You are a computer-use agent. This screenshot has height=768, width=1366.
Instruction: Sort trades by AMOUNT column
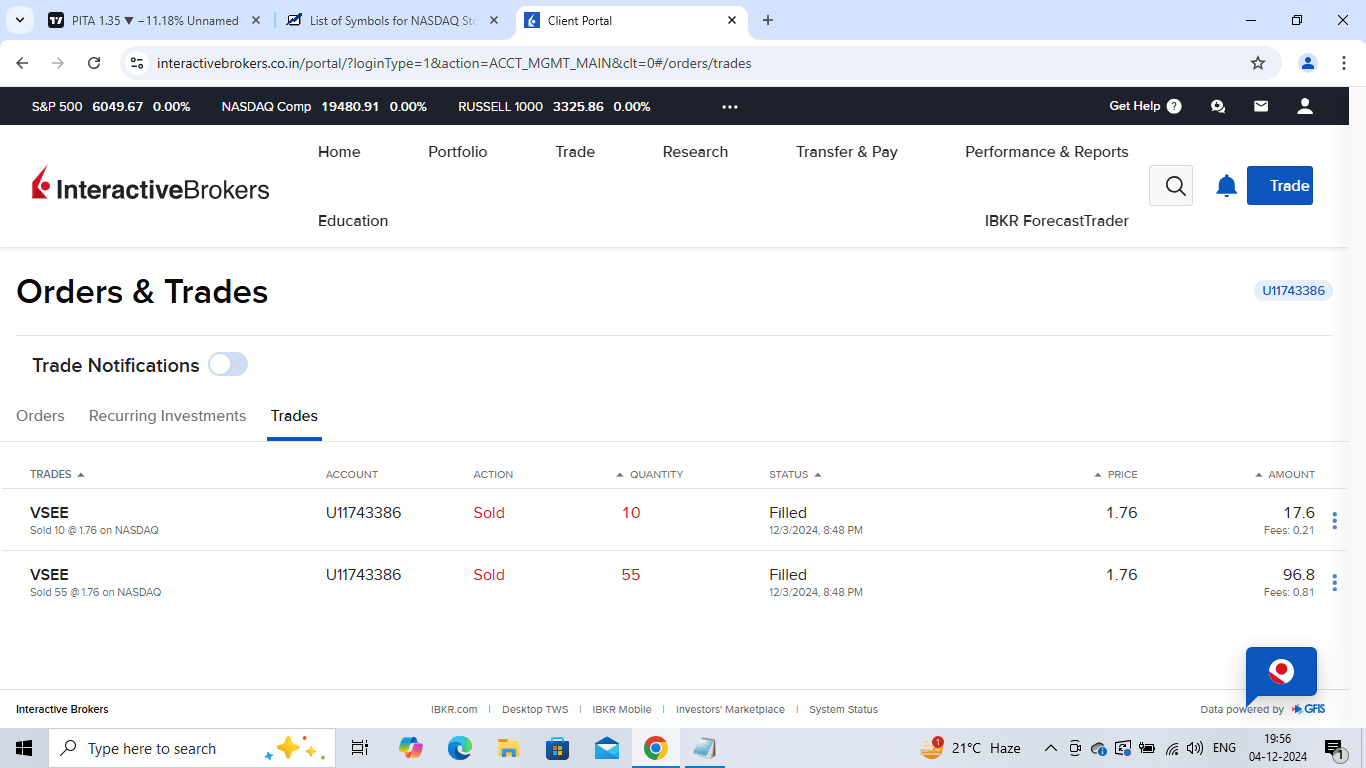[x=1286, y=474]
